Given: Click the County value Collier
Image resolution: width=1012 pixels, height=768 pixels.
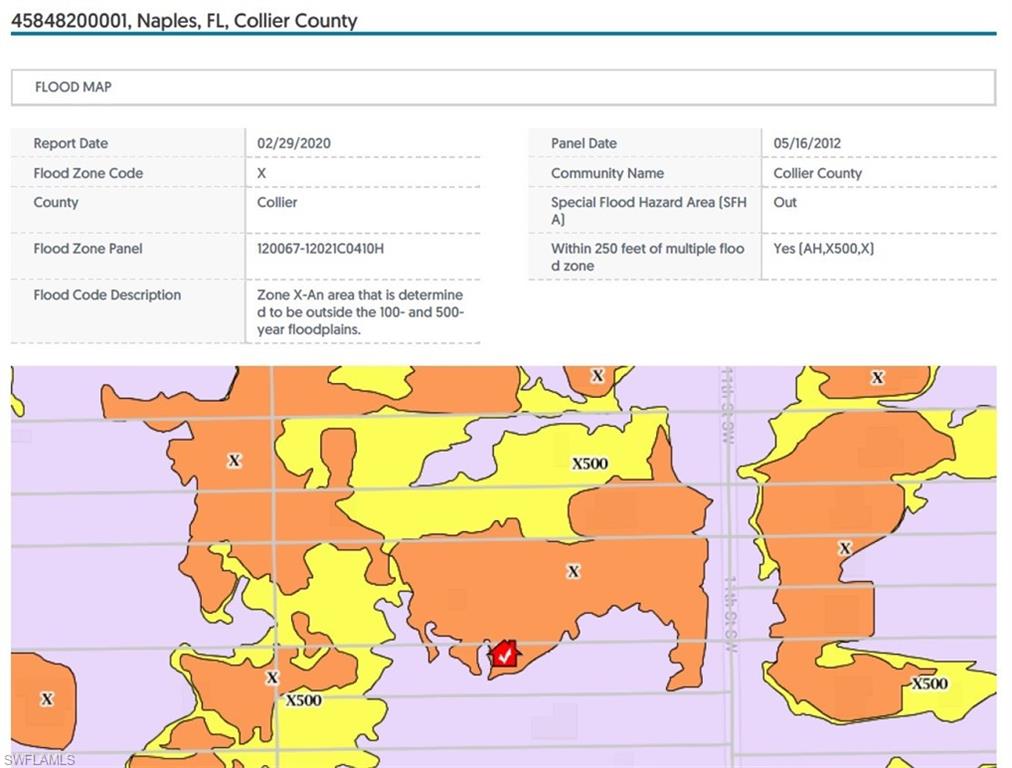Looking at the screenshot, I should coord(277,202).
